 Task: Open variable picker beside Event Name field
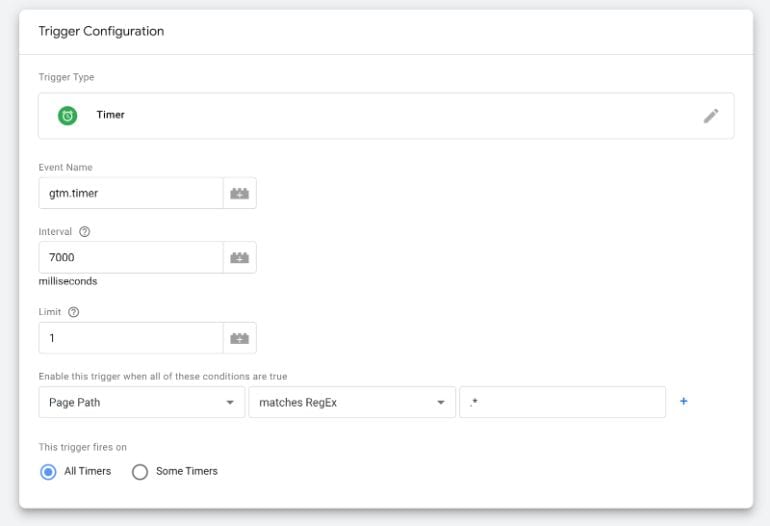click(x=240, y=194)
